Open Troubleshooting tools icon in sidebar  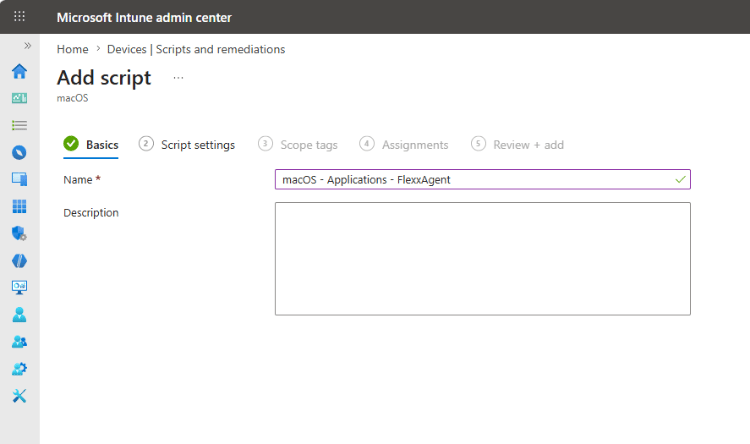(20, 396)
